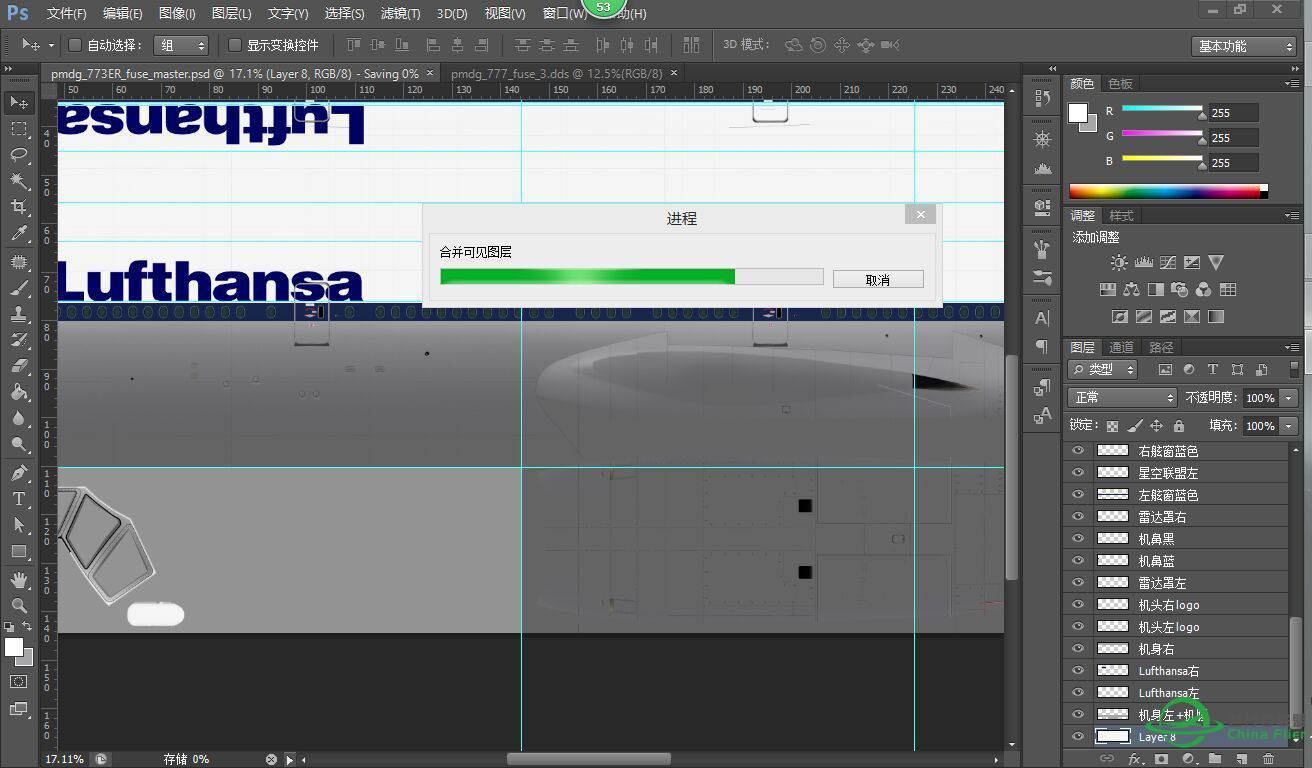Select the Magic Wand tool

coord(19,181)
